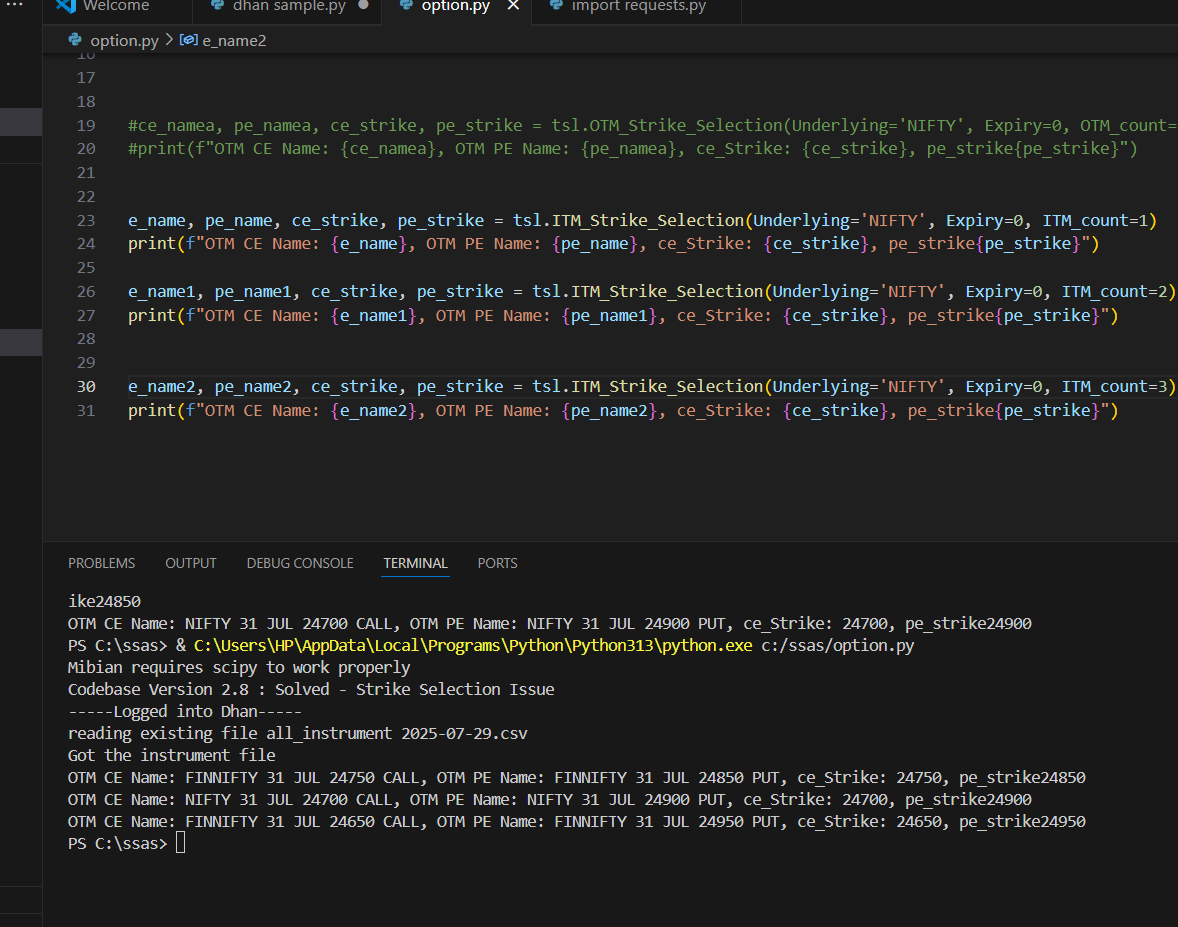Switch to the Welcome tab
Viewport: 1178px width, 927px height.
pyautogui.click(x=116, y=6)
